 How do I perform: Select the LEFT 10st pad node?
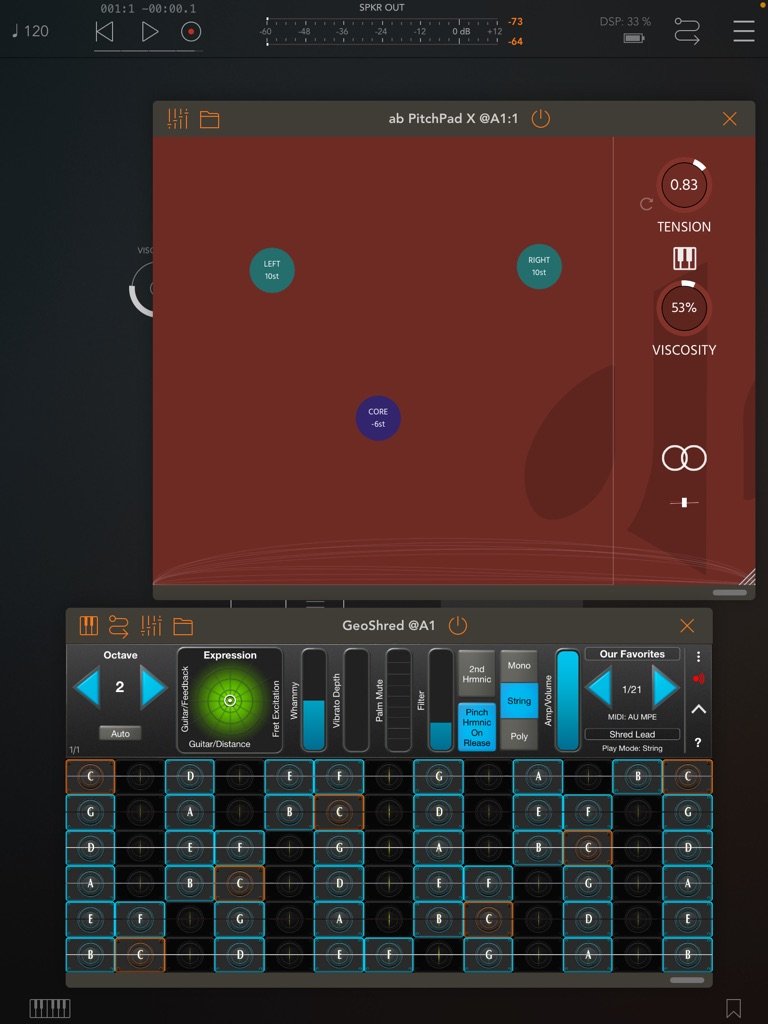(x=272, y=270)
